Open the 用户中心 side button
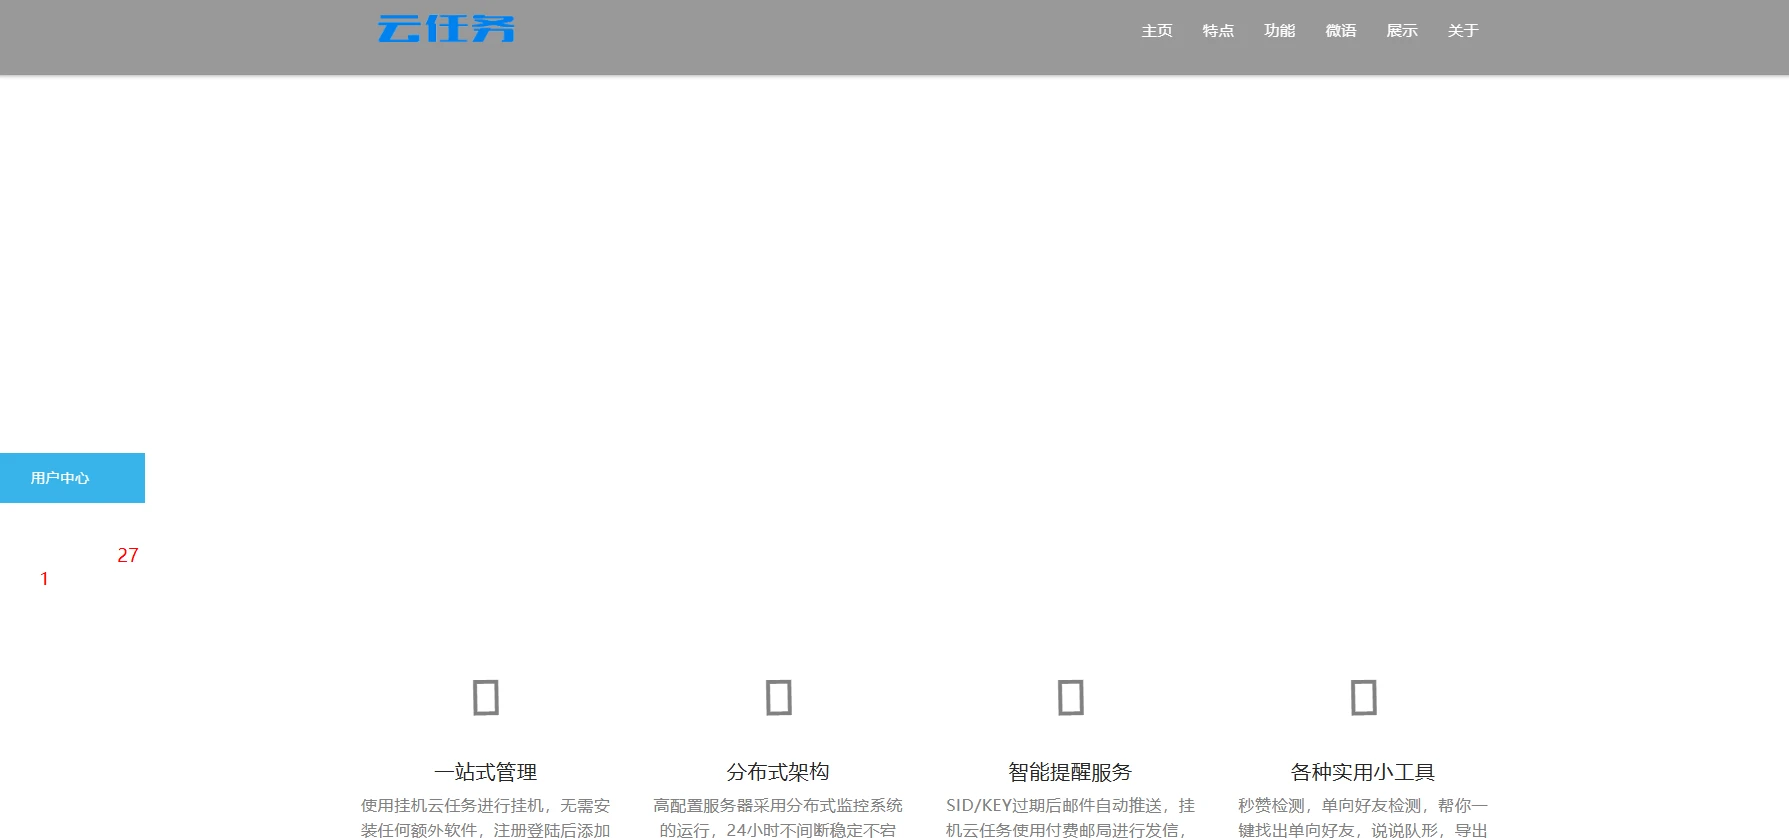The height and width of the screenshot is (838, 1789). coord(72,478)
